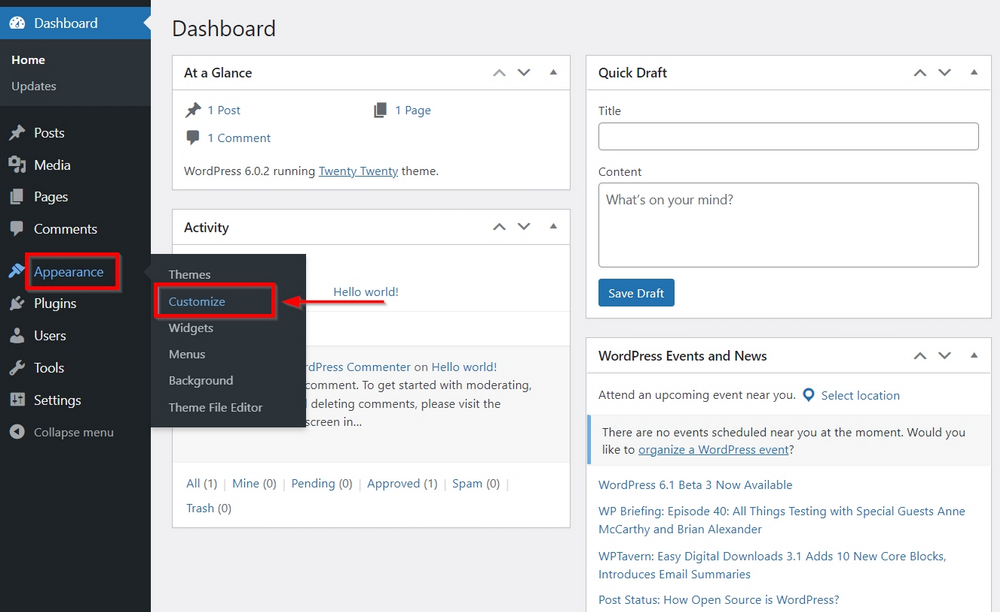Open organize a WordPress event link
1000x612 pixels.
(x=714, y=449)
